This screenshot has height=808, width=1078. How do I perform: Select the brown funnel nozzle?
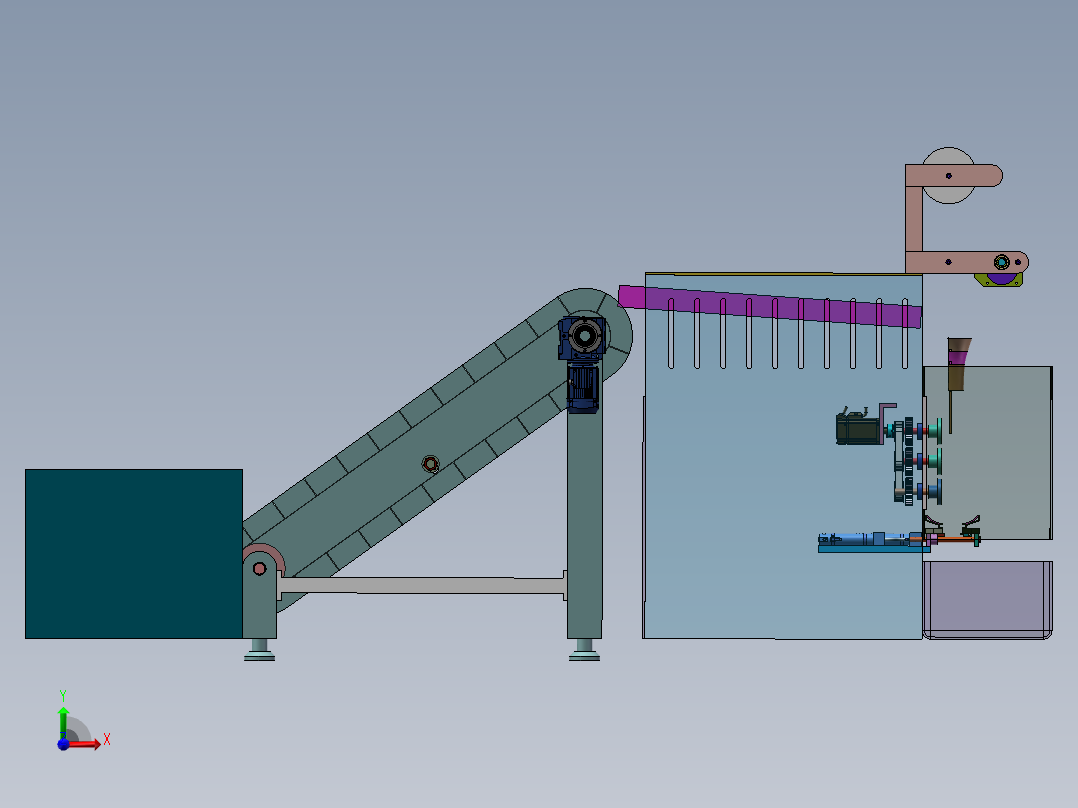click(958, 364)
